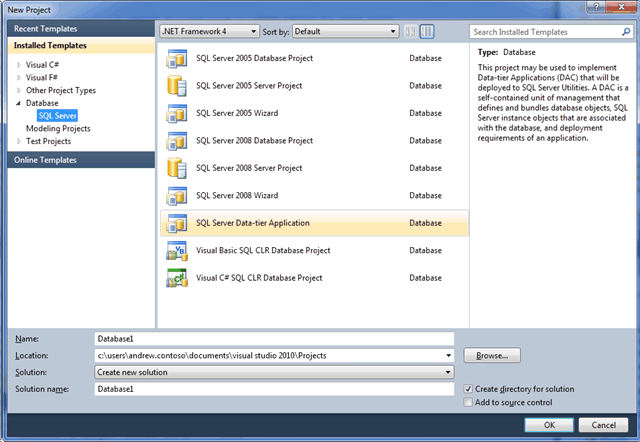Select 'SQL Server 2005 Database Project' text
The width and height of the screenshot is (640, 442).
point(254,58)
